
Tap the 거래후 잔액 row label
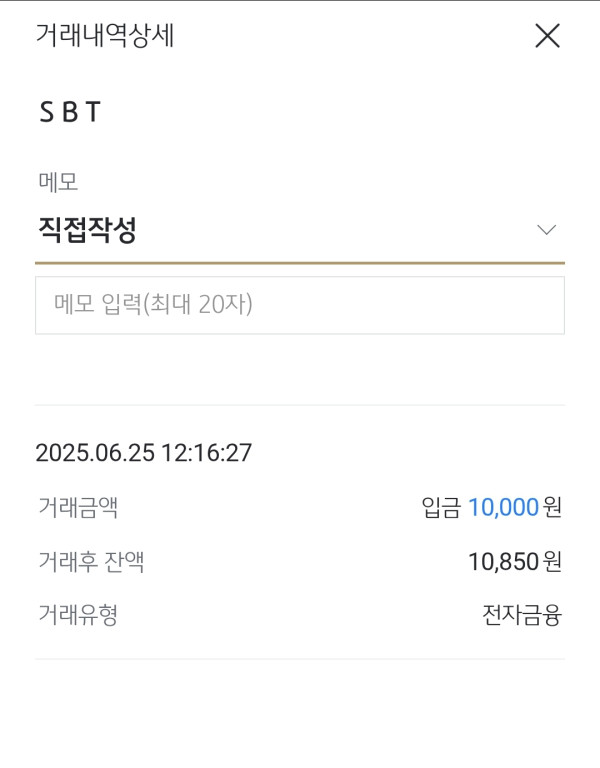coord(90,562)
